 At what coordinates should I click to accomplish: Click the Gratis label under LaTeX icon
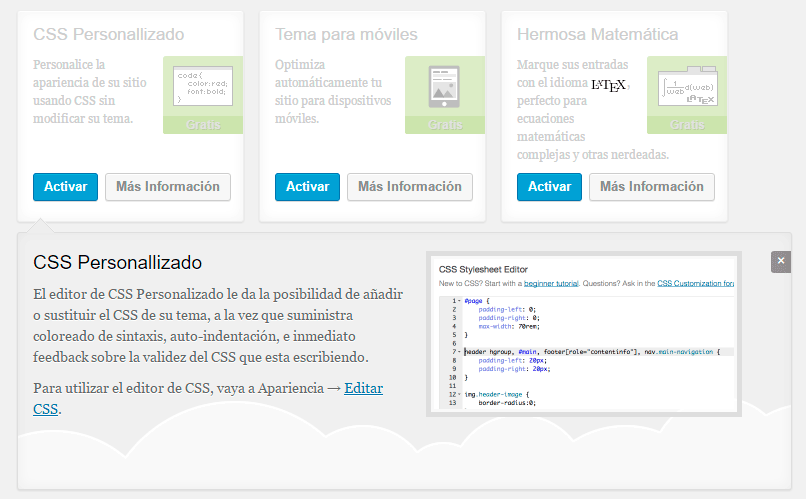[687, 125]
